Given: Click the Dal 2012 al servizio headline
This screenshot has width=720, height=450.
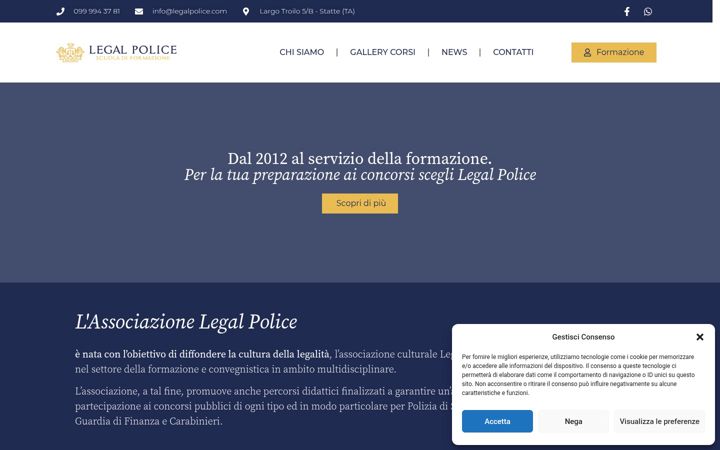Looking at the screenshot, I should click(360, 158).
